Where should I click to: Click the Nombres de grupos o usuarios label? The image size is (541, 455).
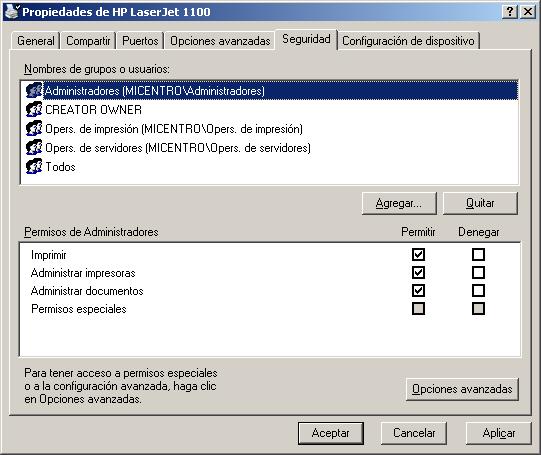[97, 69]
